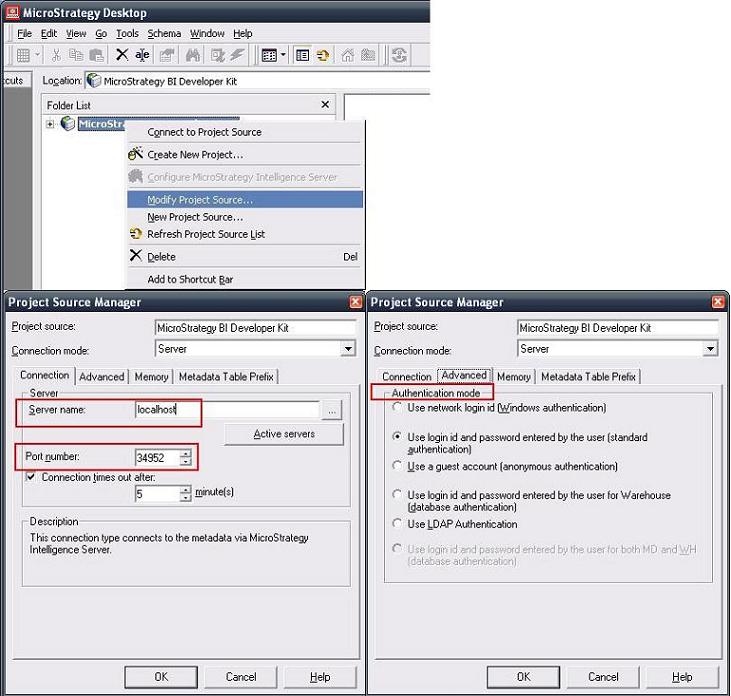Expand the MicroStrategy project source tree node
The height and width of the screenshot is (696, 731).
pyautogui.click(x=50, y=124)
